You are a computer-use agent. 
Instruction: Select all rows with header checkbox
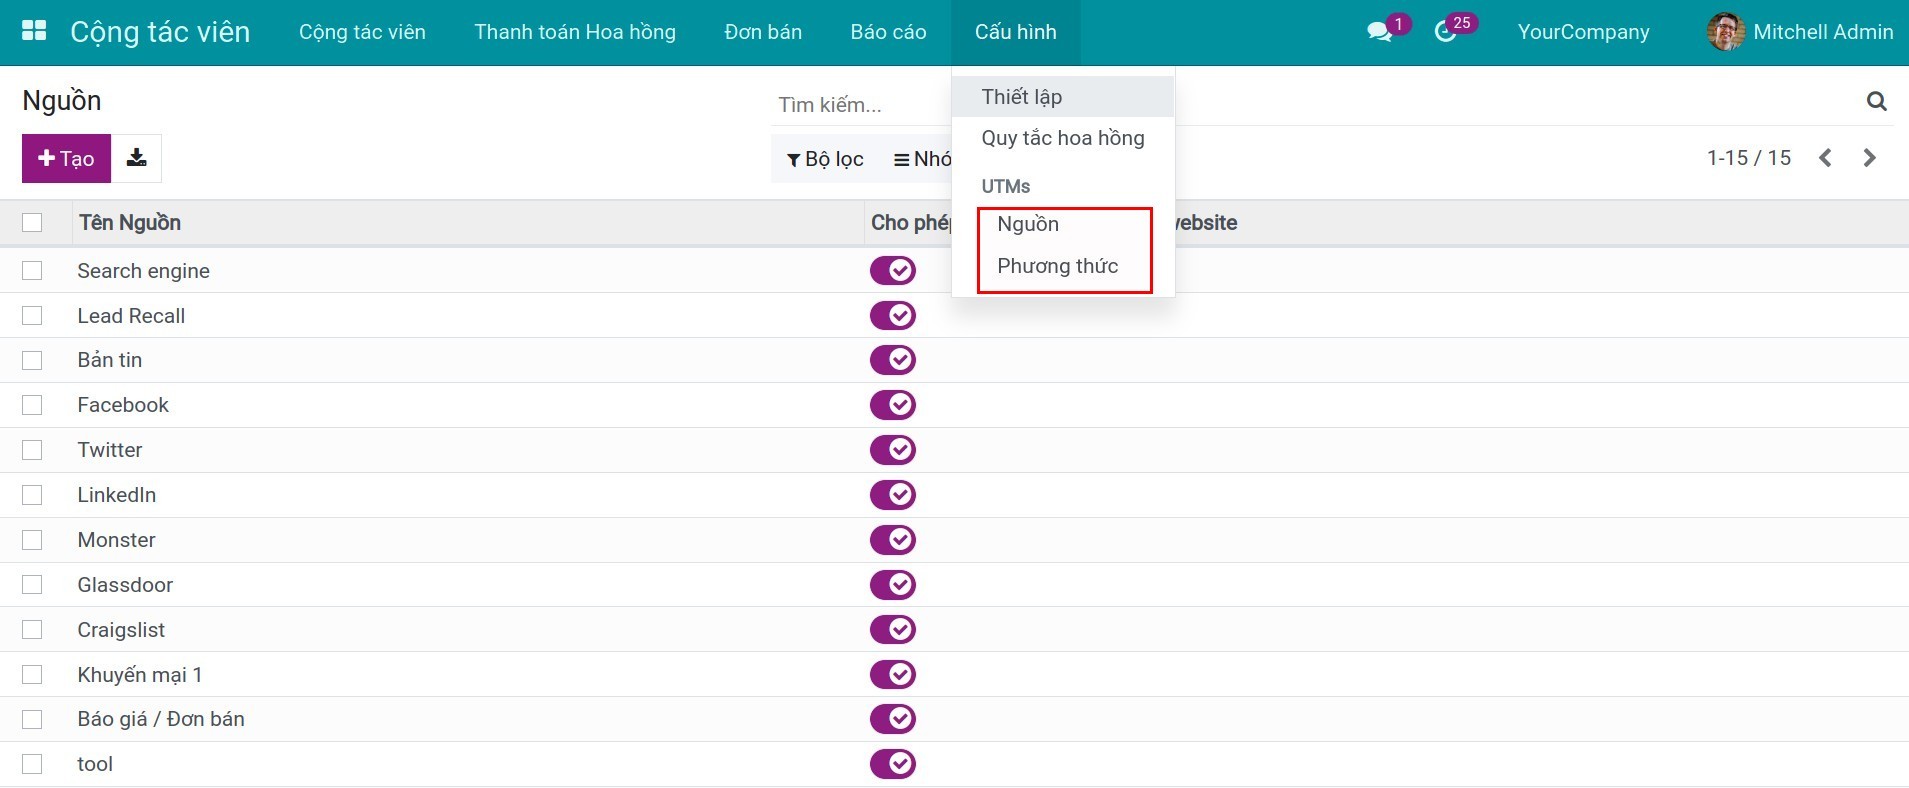[x=32, y=222]
